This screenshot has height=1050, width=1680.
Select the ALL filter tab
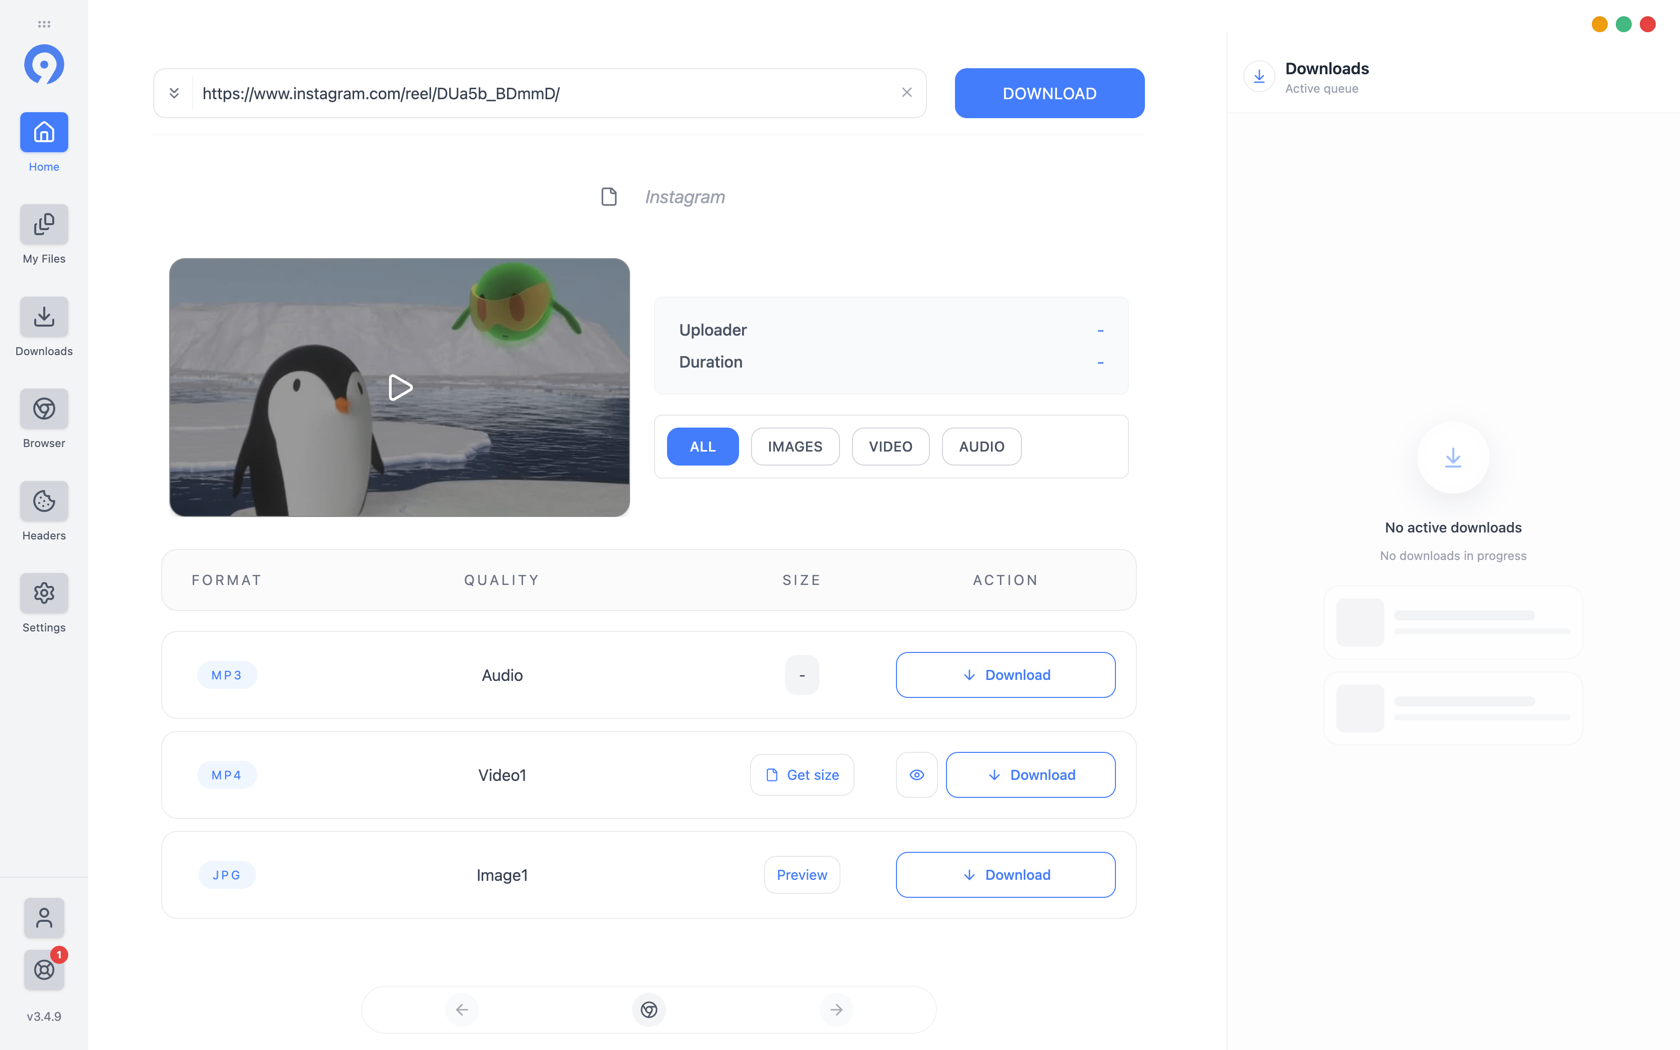(703, 446)
